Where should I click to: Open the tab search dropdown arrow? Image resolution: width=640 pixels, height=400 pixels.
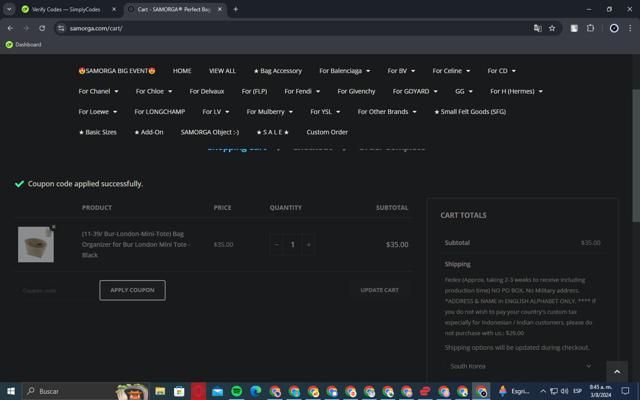coord(9,9)
